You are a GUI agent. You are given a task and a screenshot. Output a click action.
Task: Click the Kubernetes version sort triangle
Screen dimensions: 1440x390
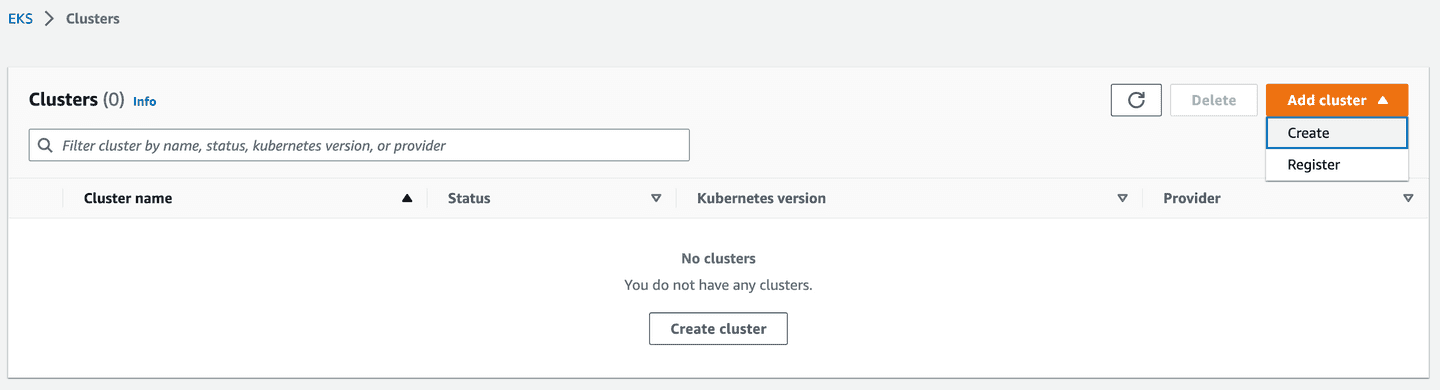click(1122, 198)
